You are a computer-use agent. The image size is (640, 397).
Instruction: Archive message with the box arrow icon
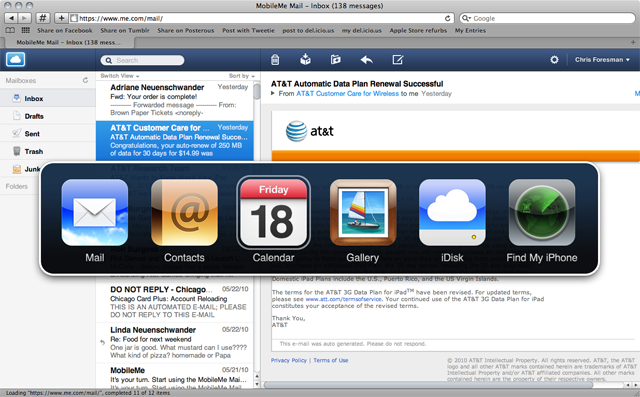305,60
